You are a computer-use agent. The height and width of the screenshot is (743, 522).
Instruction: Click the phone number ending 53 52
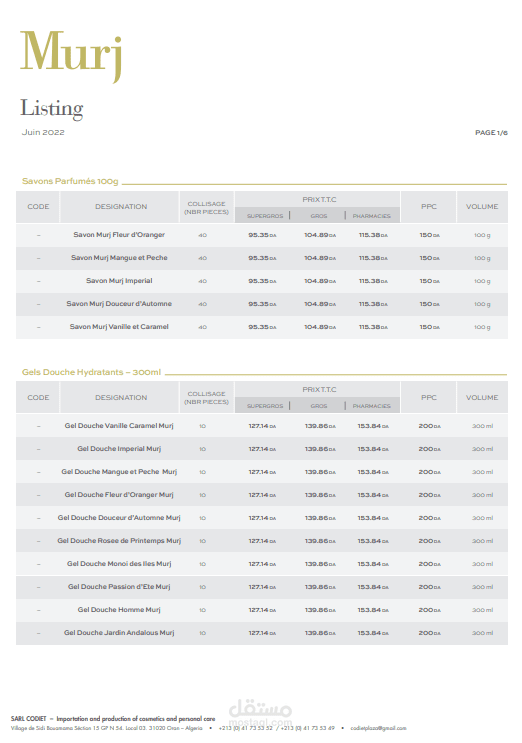(x=245, y=728)
